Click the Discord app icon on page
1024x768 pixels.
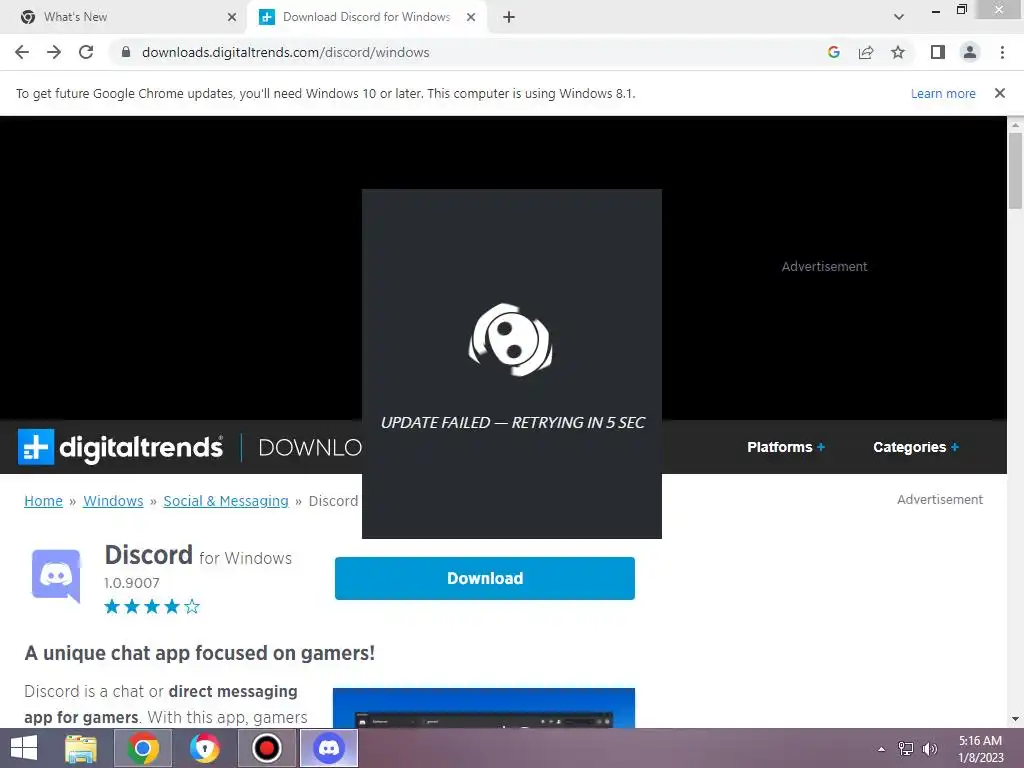click(56, 575)
